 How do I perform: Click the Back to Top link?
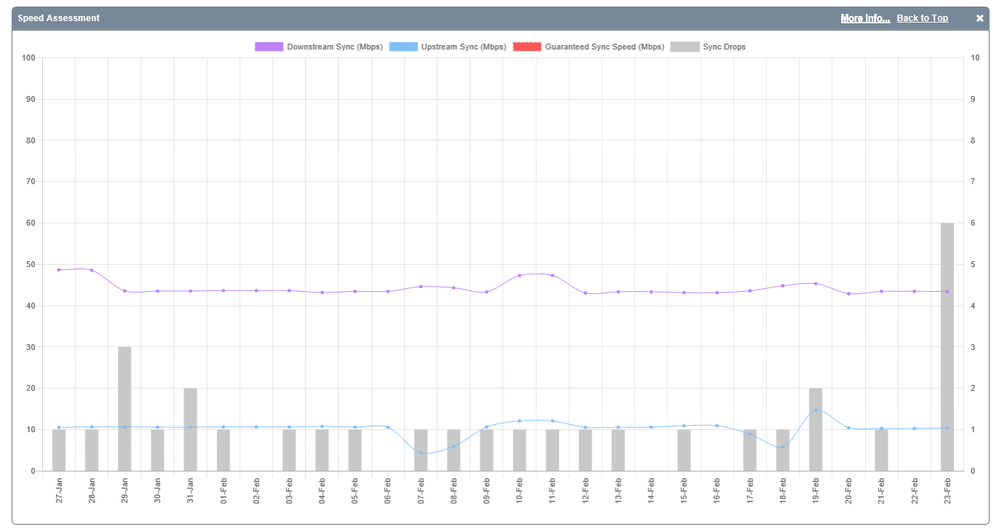(922, 18)
